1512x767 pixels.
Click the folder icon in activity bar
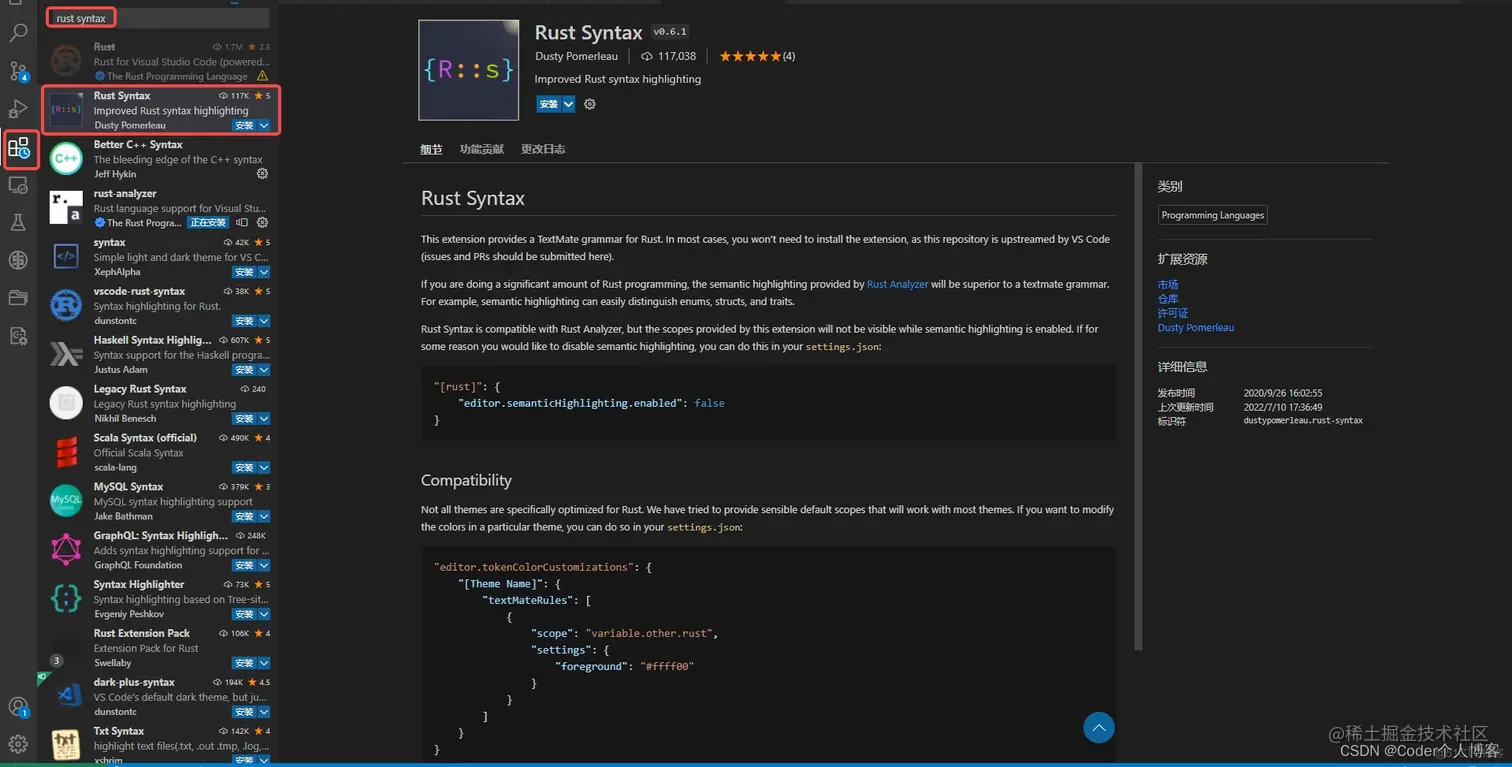tap(18, 298)
